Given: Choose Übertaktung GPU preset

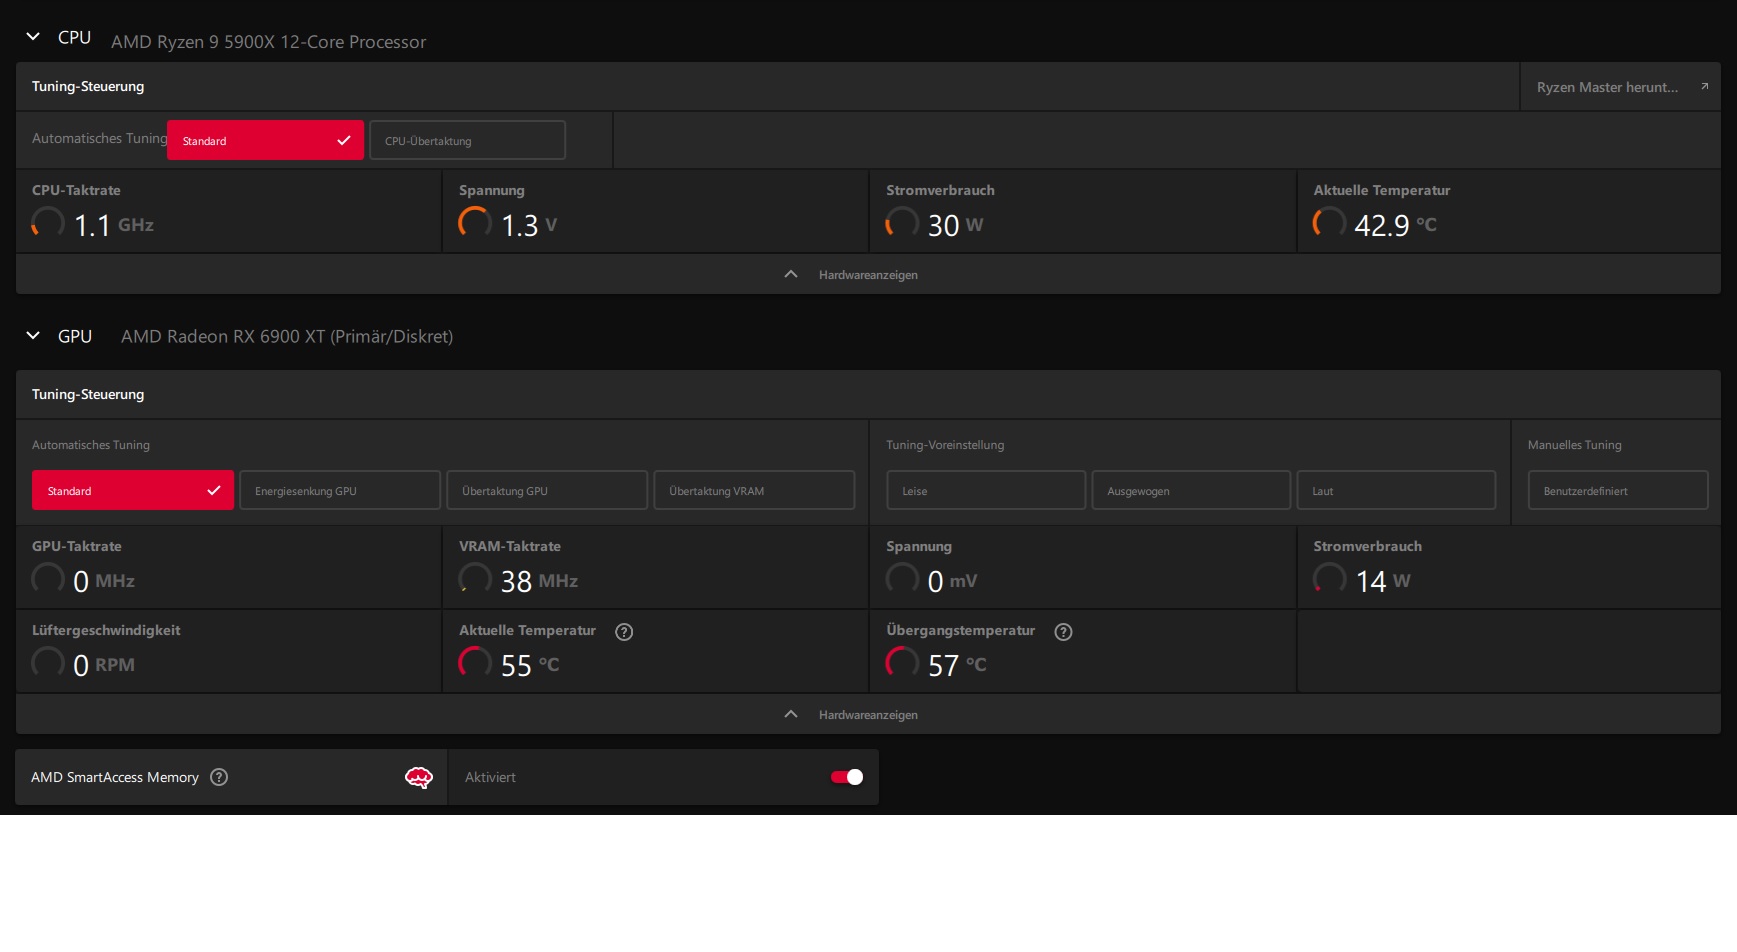Looking at the screenshot, I should point(547,490).
